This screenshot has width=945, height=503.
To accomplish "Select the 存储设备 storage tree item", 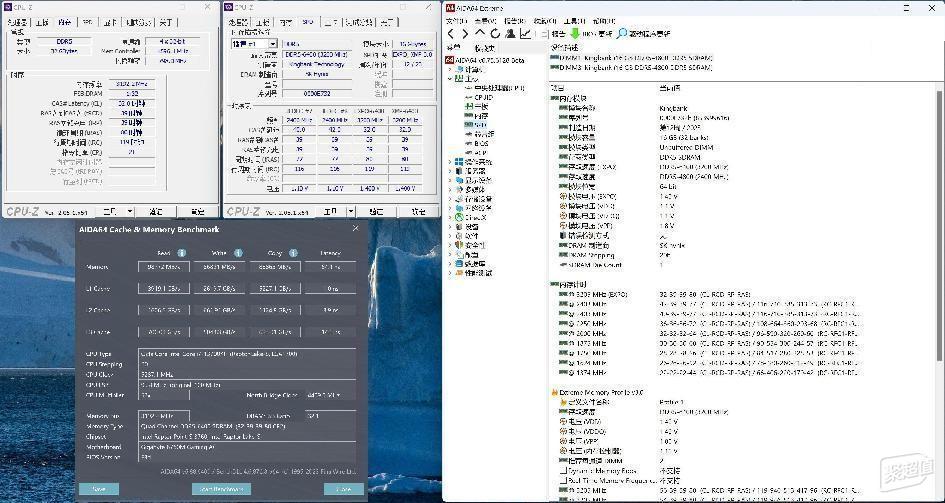I will (x=474, y=199).
